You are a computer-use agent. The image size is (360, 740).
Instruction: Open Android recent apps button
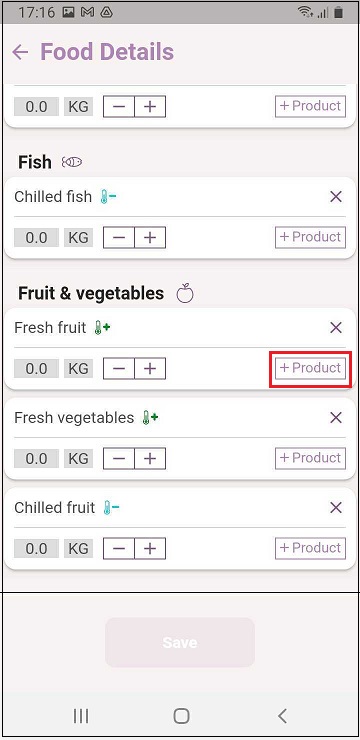click(81, 716)
